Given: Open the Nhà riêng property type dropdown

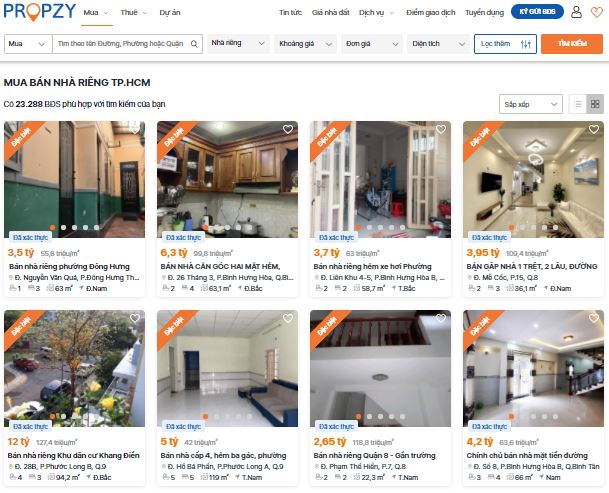Looking at the screenshot, I should 238,43.
